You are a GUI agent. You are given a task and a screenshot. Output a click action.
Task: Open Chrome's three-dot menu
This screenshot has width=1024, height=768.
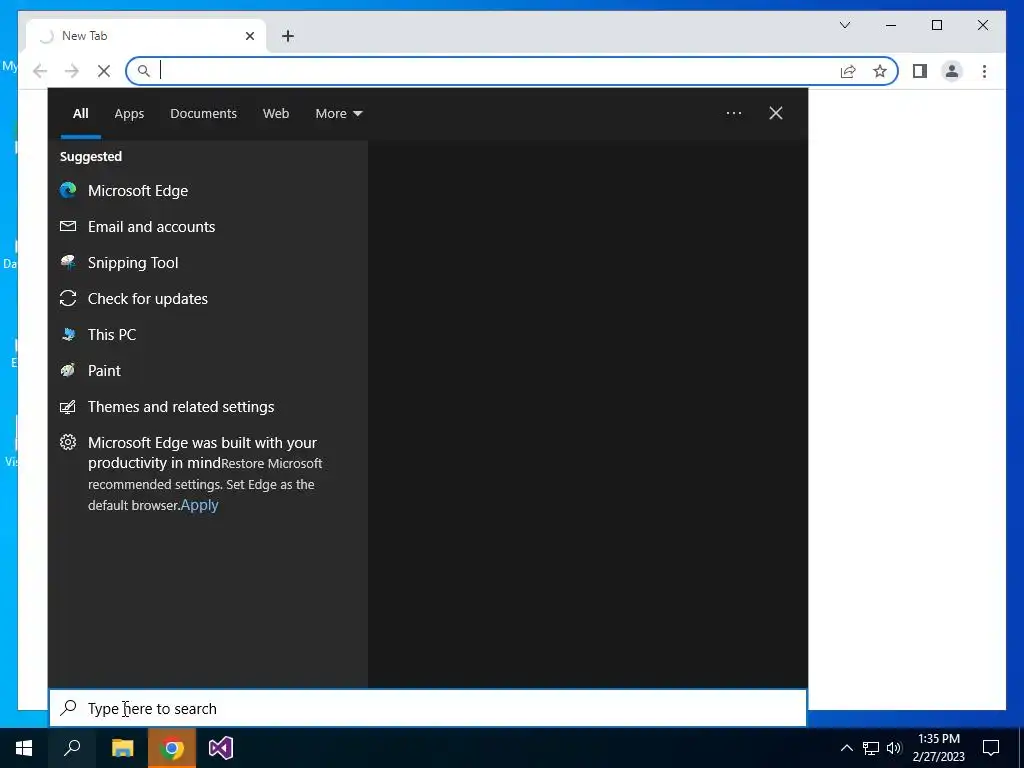tap(984, 71)
